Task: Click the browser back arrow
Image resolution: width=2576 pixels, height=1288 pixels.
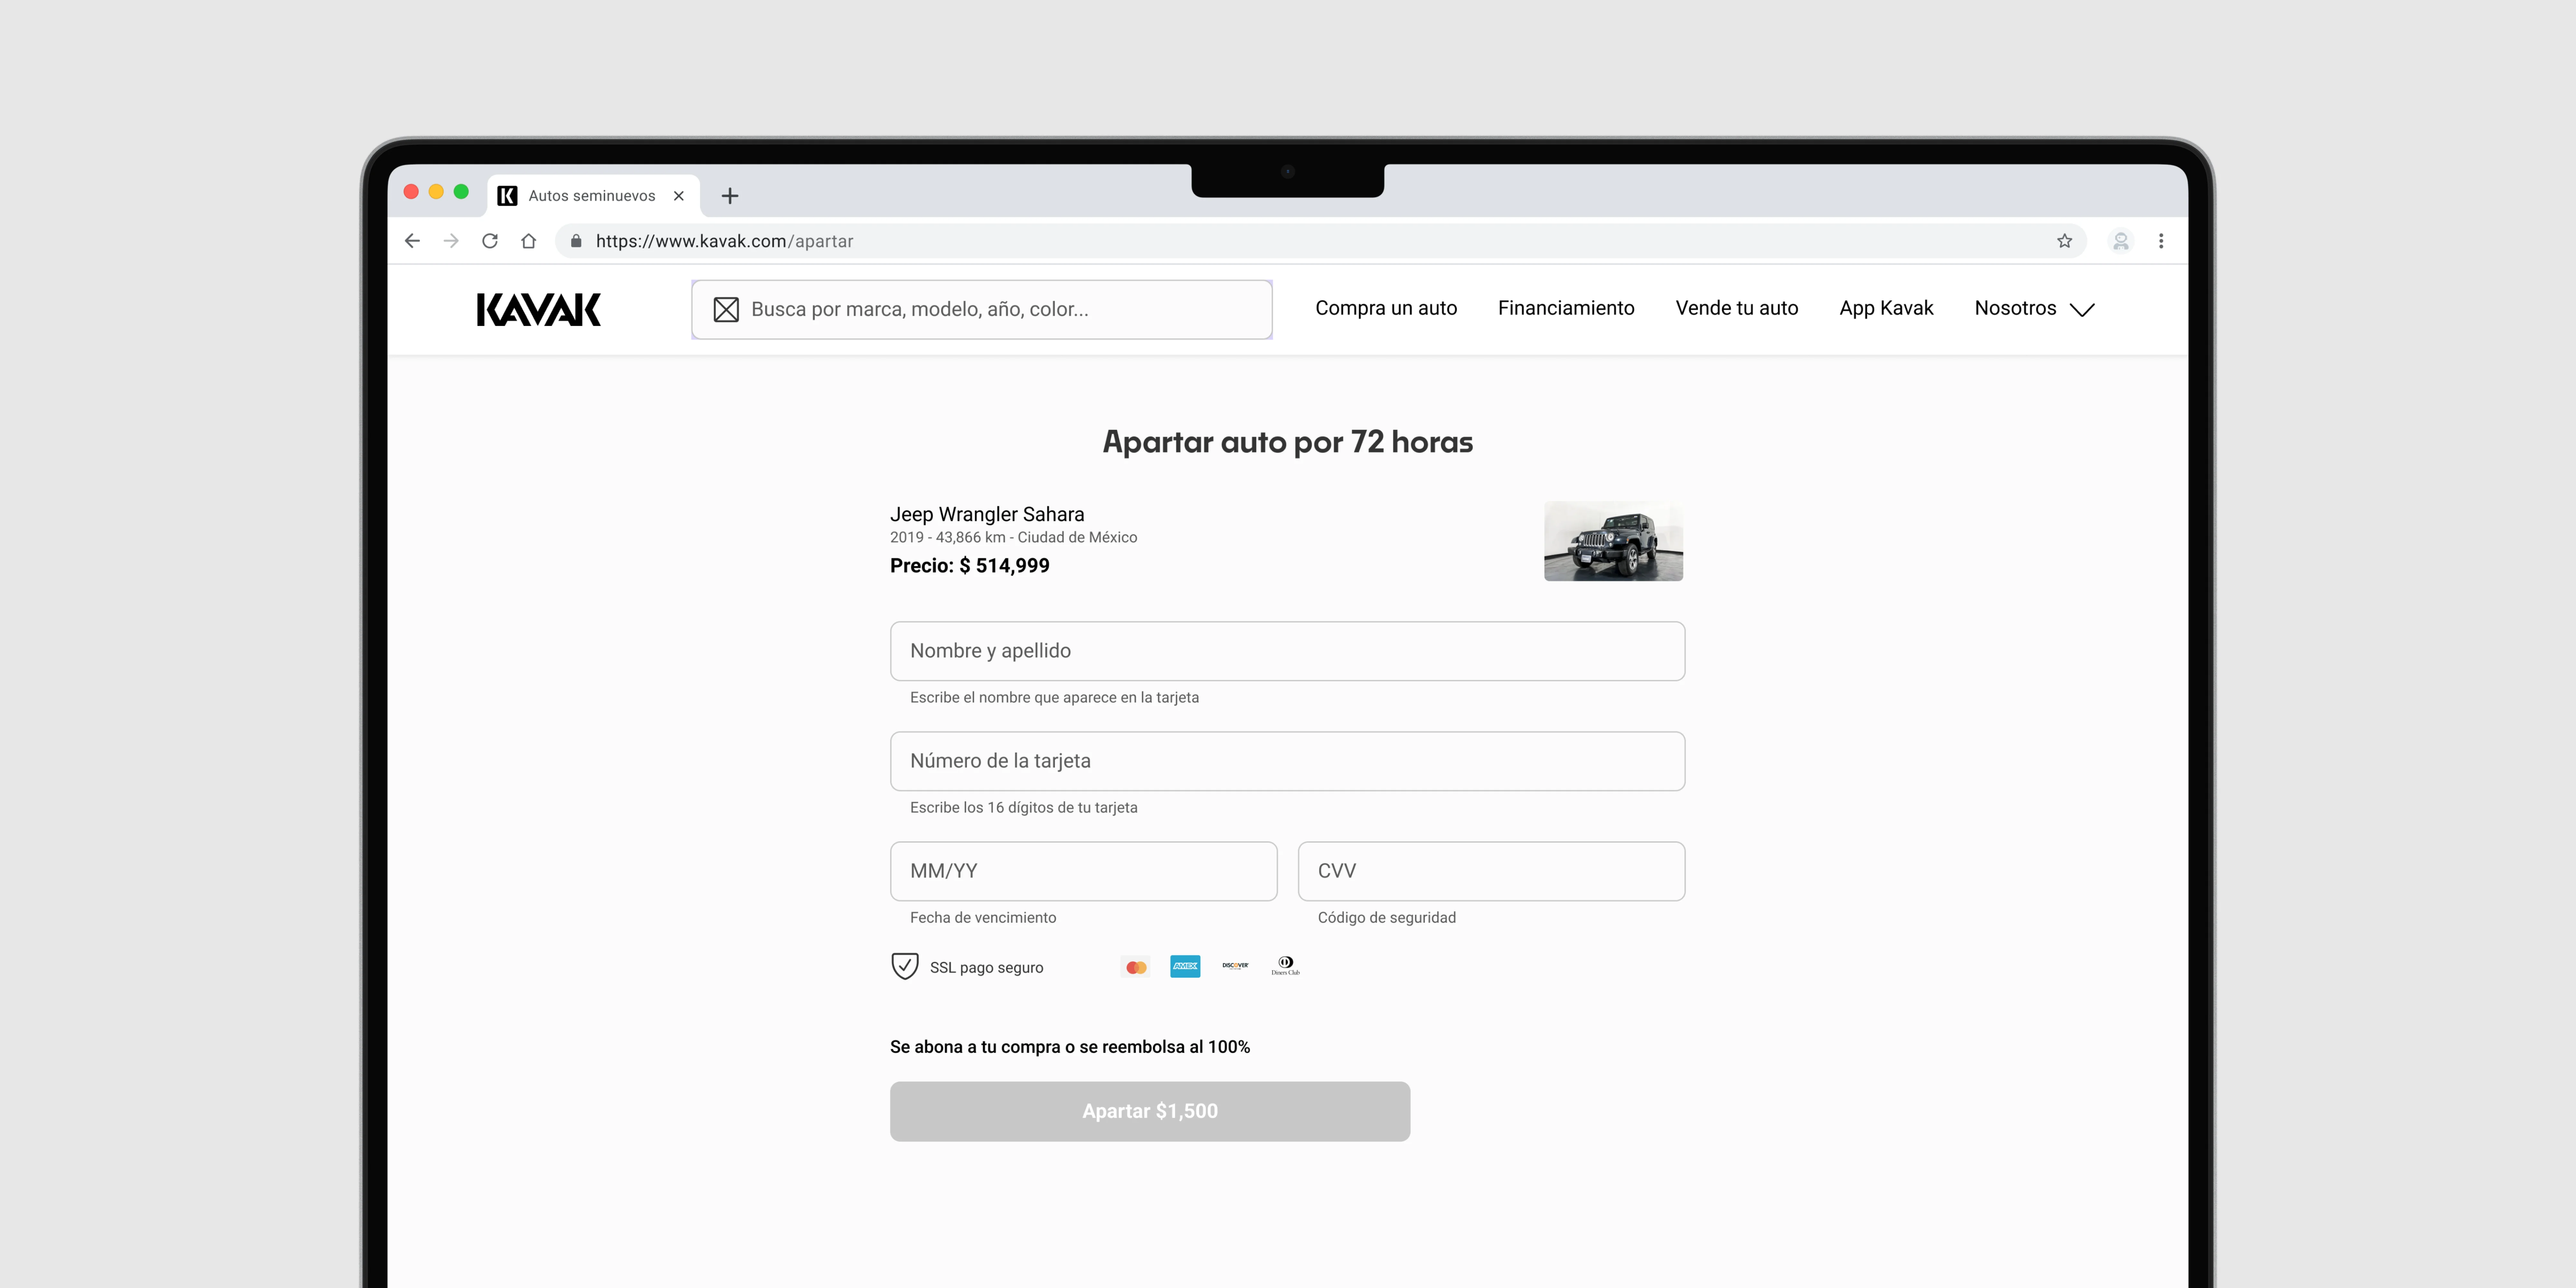Action: (x=412, y=241)
